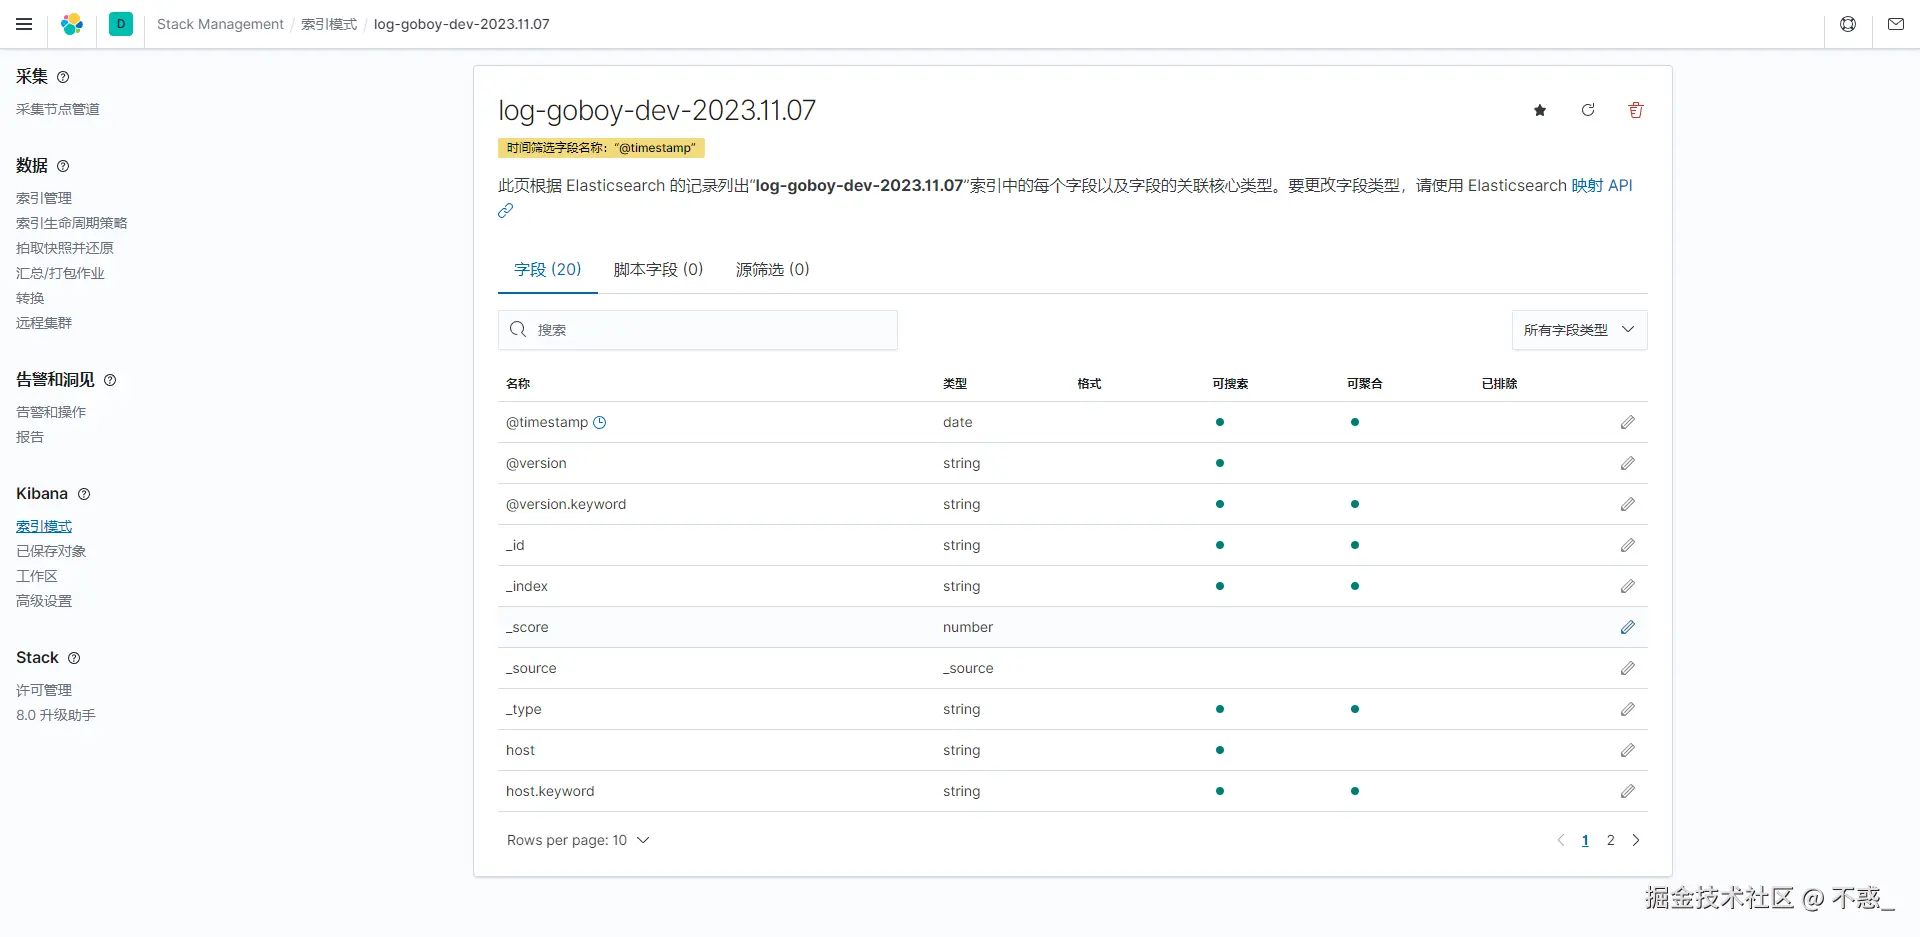Open 许可管理 in sidebar
Image resolution: width=1920 pixels, height=937 pixels.
click(44, 690)
